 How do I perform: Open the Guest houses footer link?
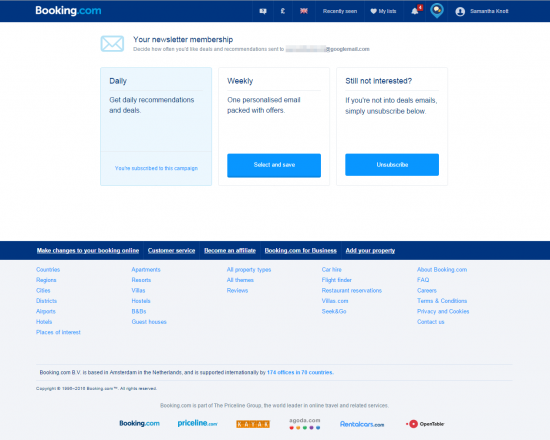149,322
